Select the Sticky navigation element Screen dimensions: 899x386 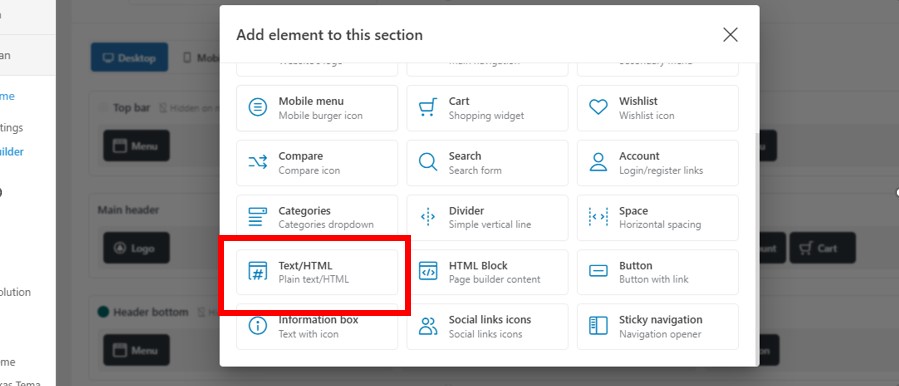(x=658, y=326)
